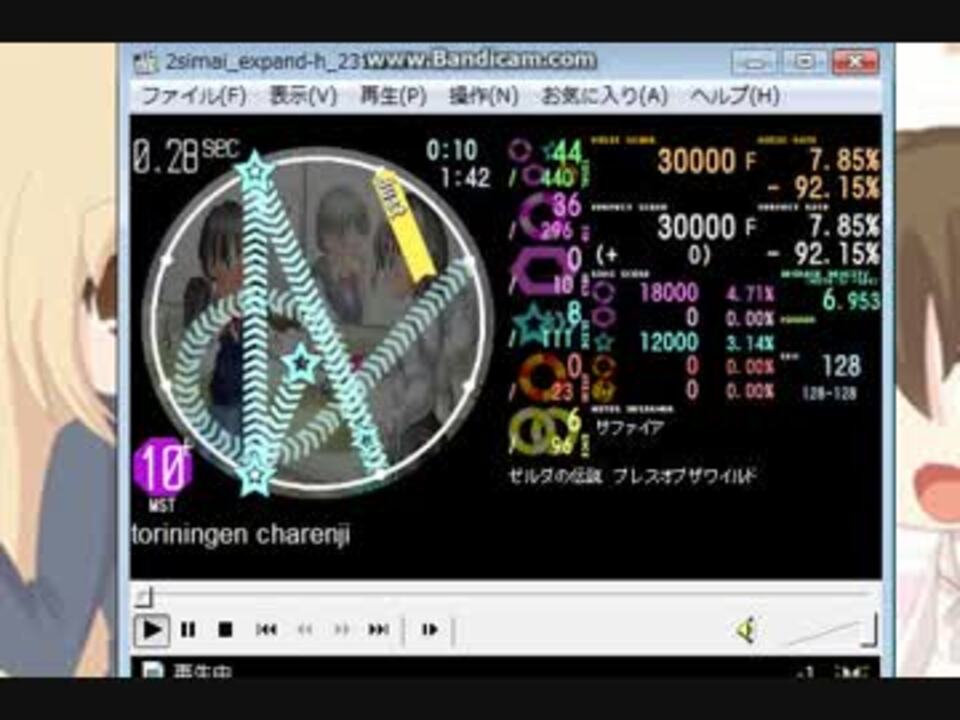This screenshot has height=720, width=960.
Task: Pause the video playback
Action: point(188,629)
